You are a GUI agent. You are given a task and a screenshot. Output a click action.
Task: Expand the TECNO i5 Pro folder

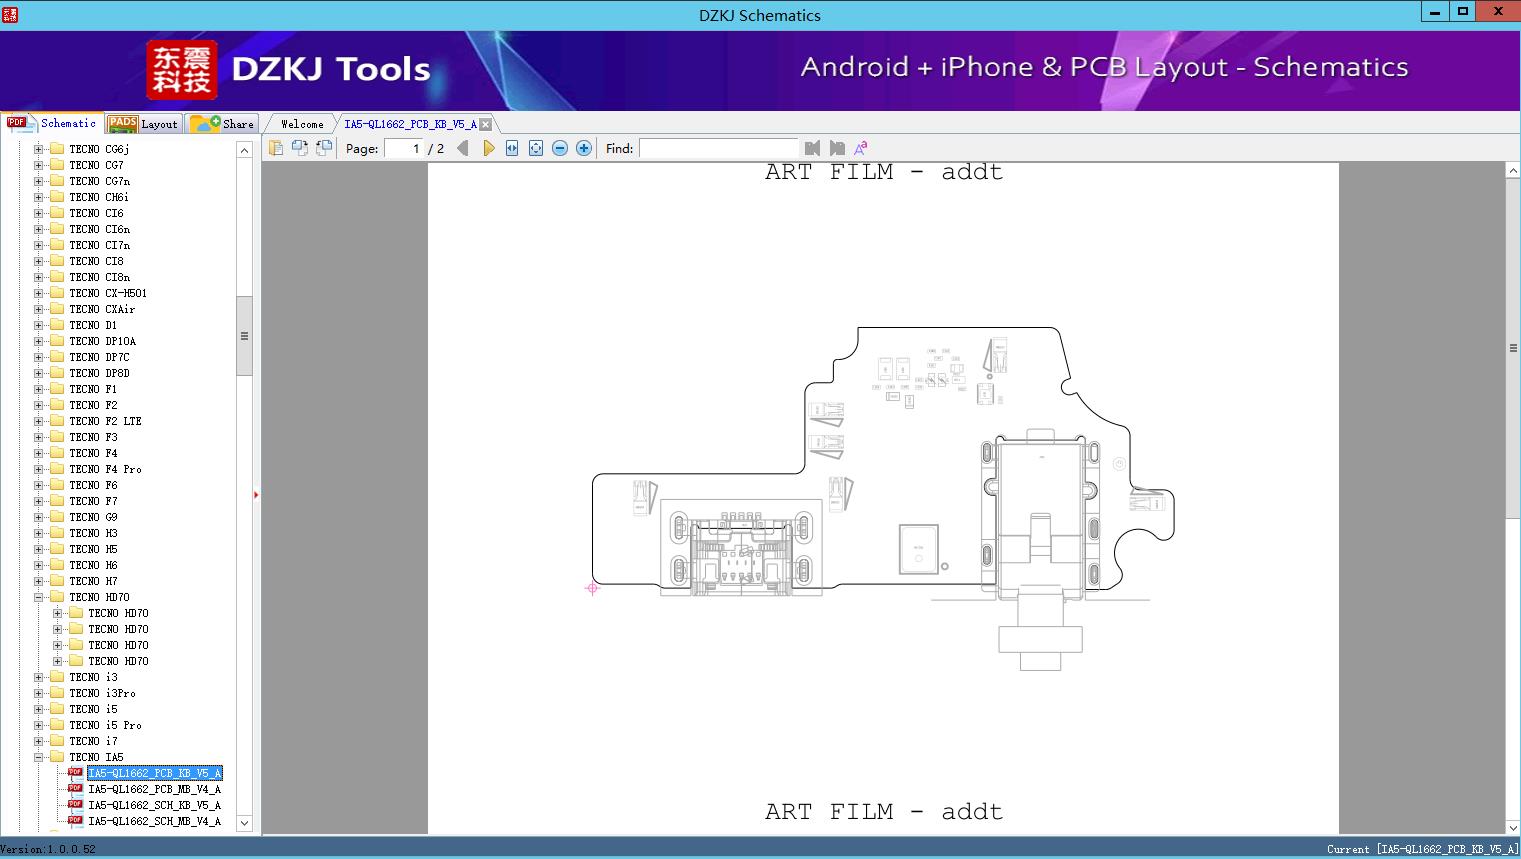point(38,725)
